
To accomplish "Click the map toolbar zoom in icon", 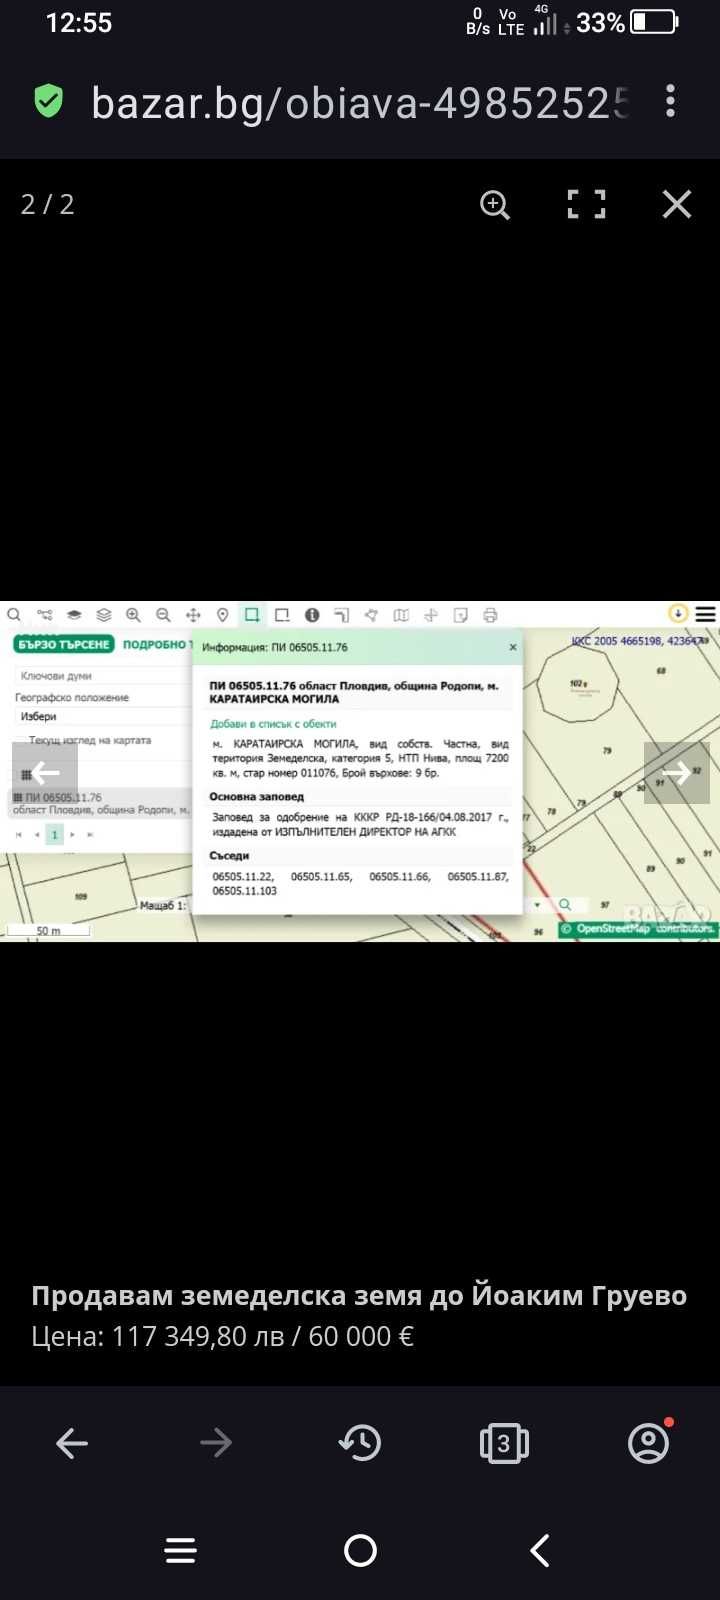I will click(x=133, y=615).
